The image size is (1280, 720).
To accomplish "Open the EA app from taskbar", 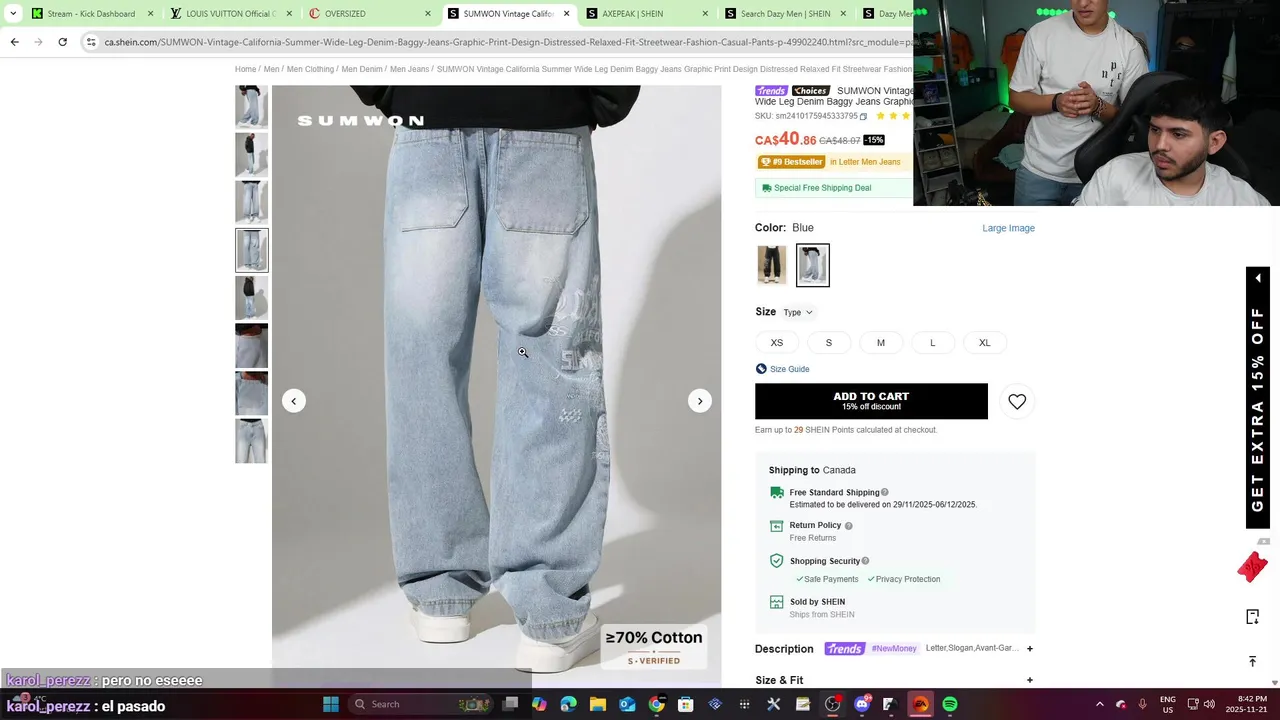I will point(921,704).
